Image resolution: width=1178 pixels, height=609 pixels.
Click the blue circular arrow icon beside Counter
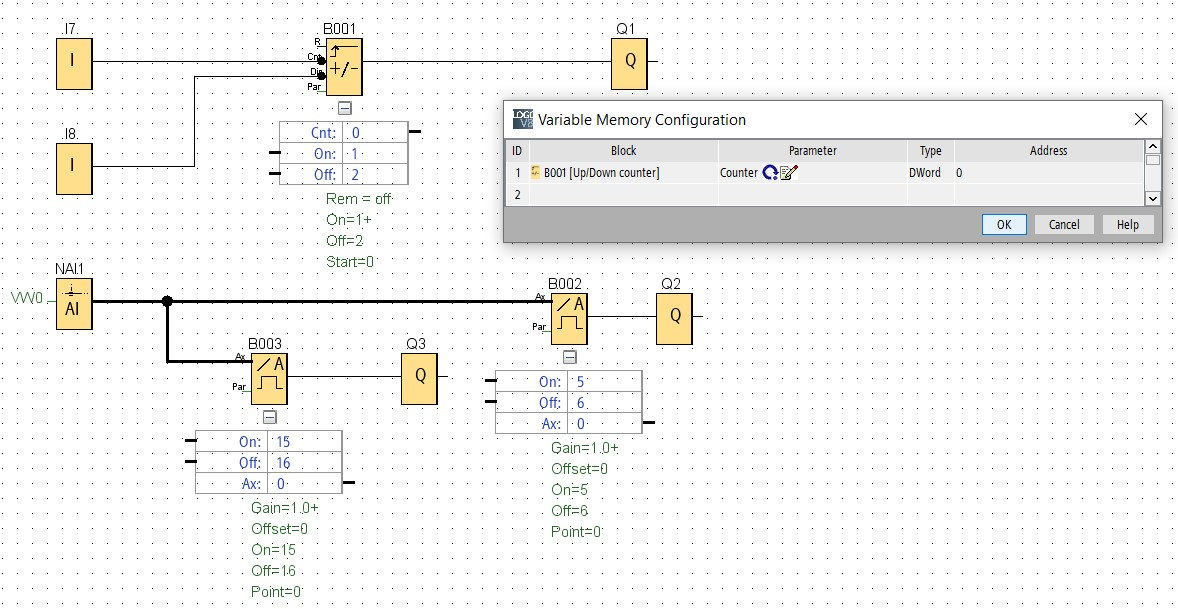770,173
